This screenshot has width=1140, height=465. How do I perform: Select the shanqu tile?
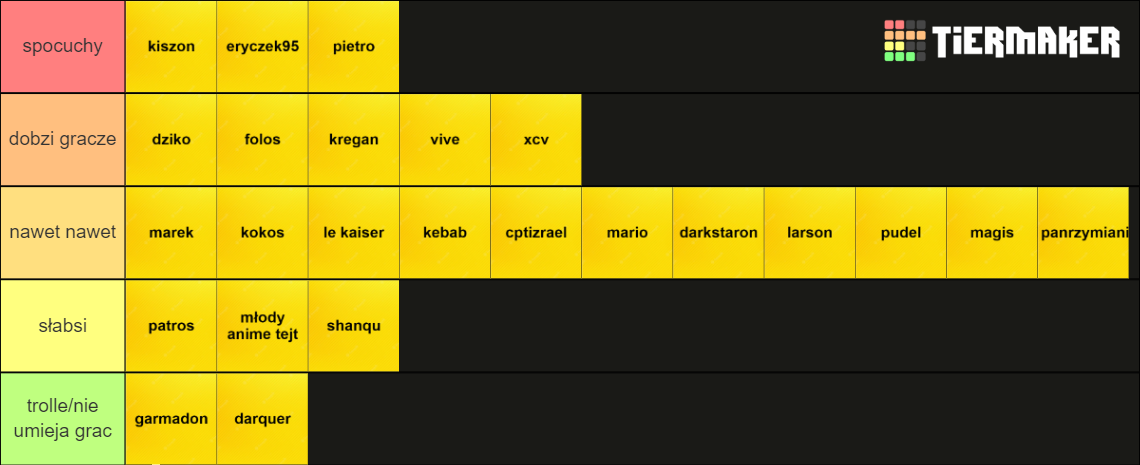(x=353, y=326)
